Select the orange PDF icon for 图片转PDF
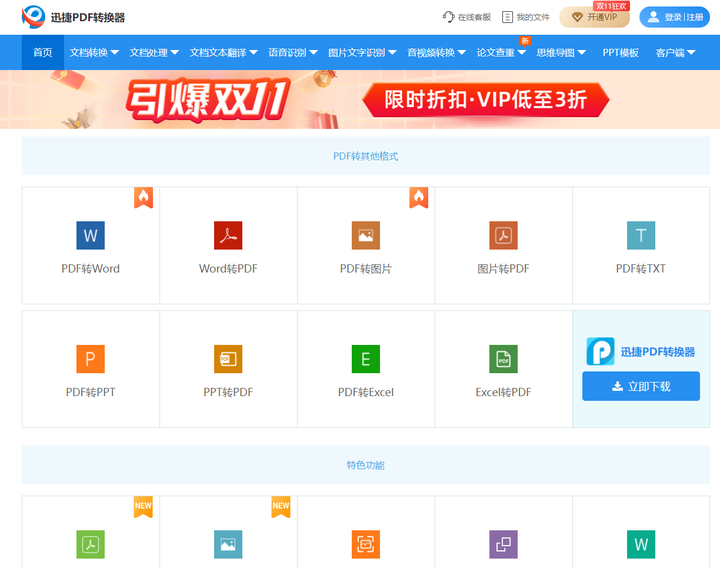 (503, 235)
